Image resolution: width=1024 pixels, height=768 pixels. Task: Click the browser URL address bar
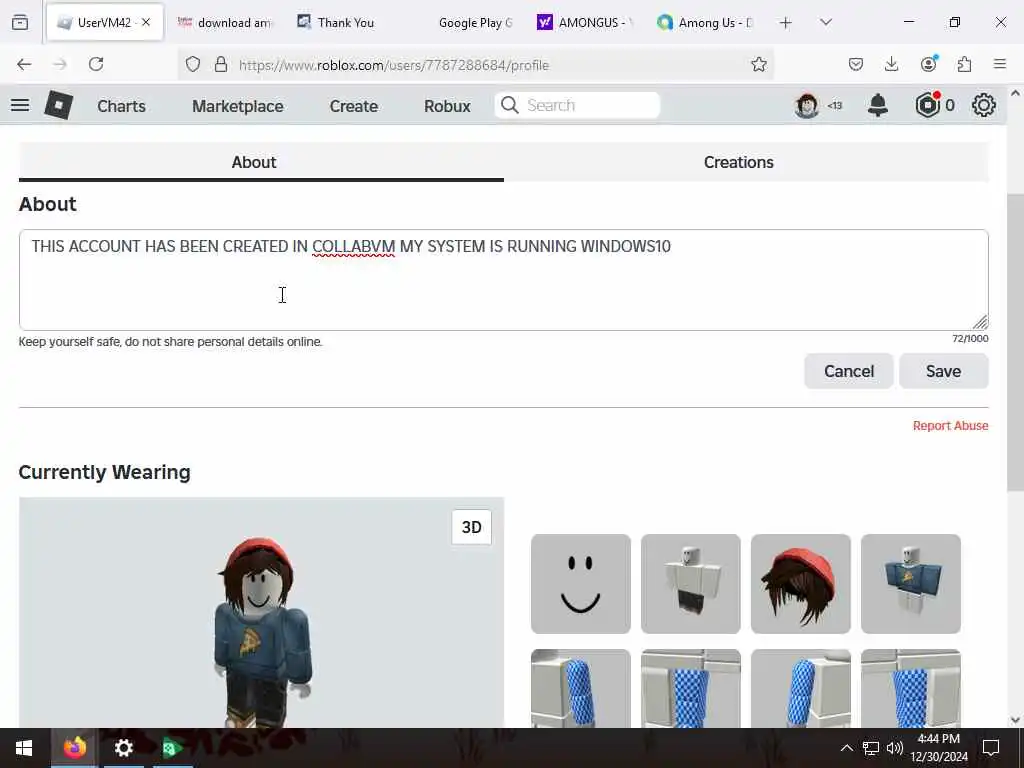[x=477, y=65]
